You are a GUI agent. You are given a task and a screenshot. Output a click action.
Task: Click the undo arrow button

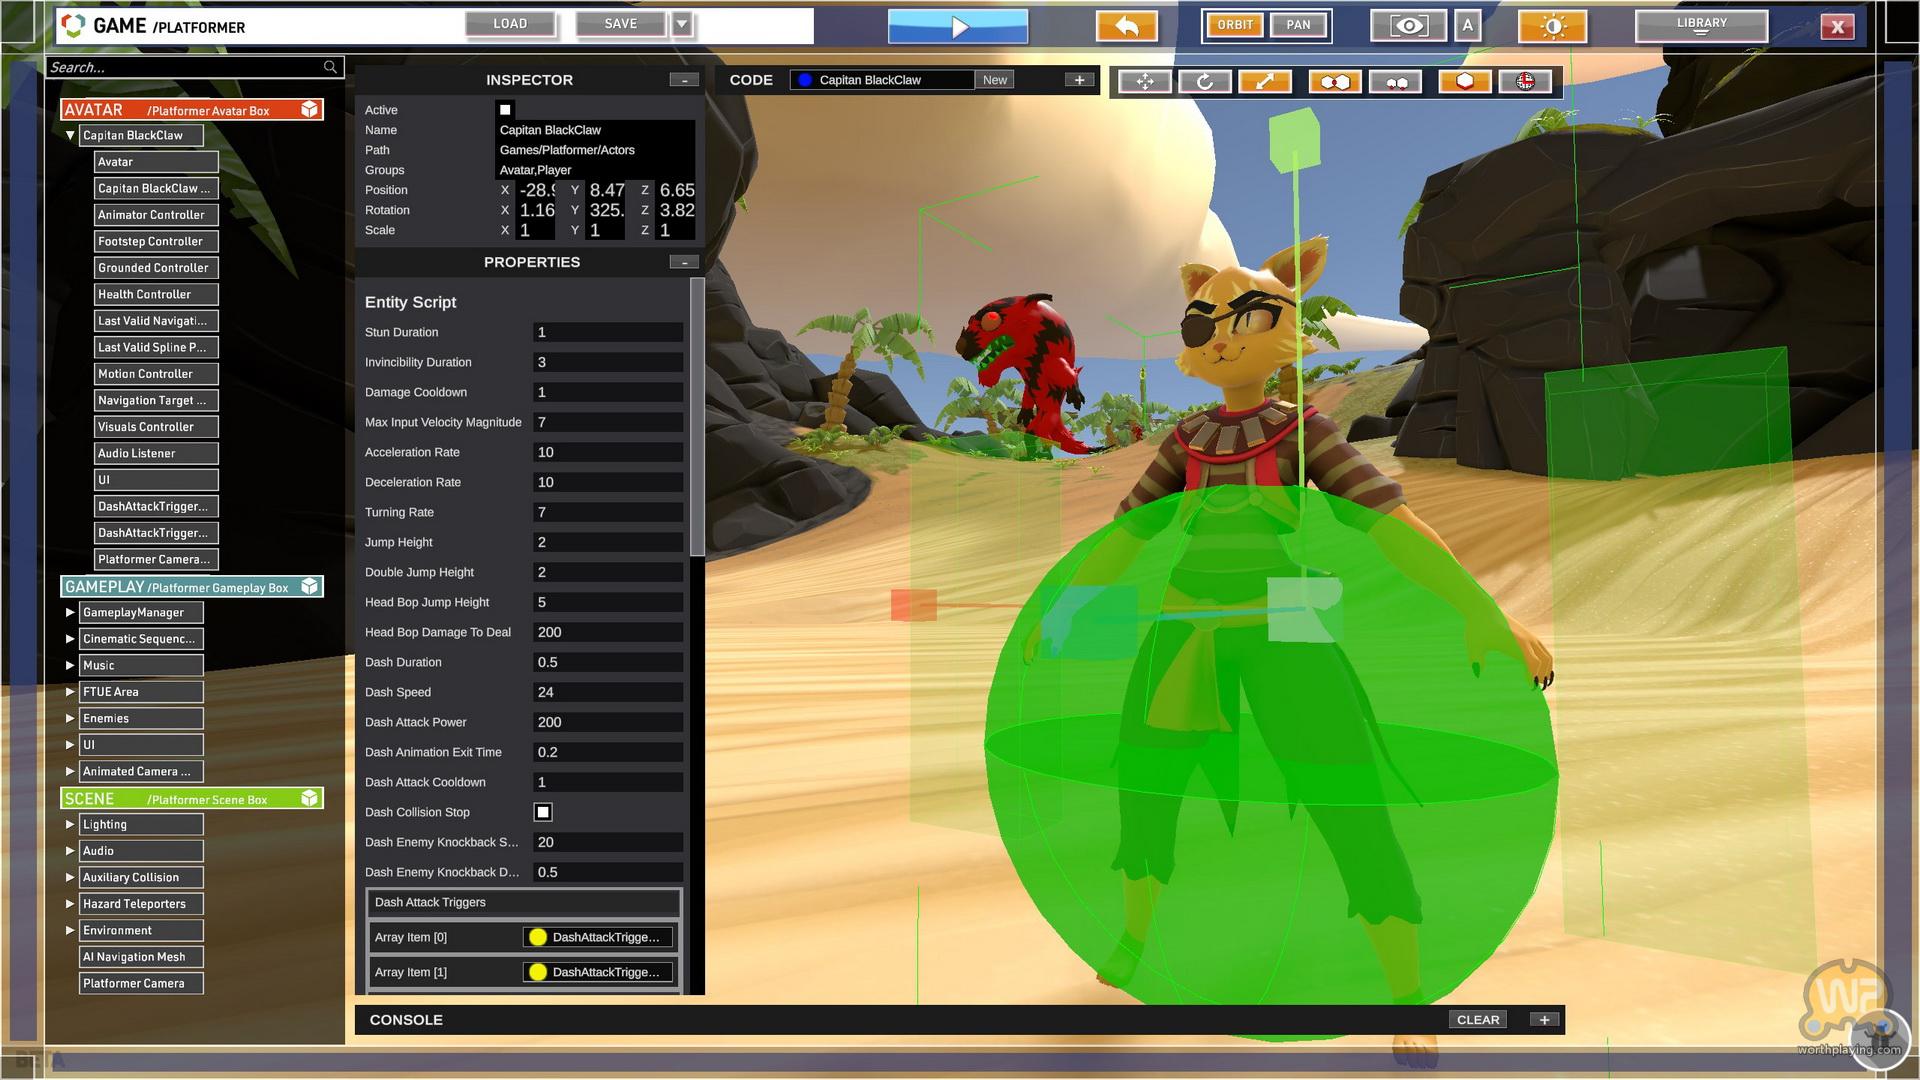click(1127, 26)
